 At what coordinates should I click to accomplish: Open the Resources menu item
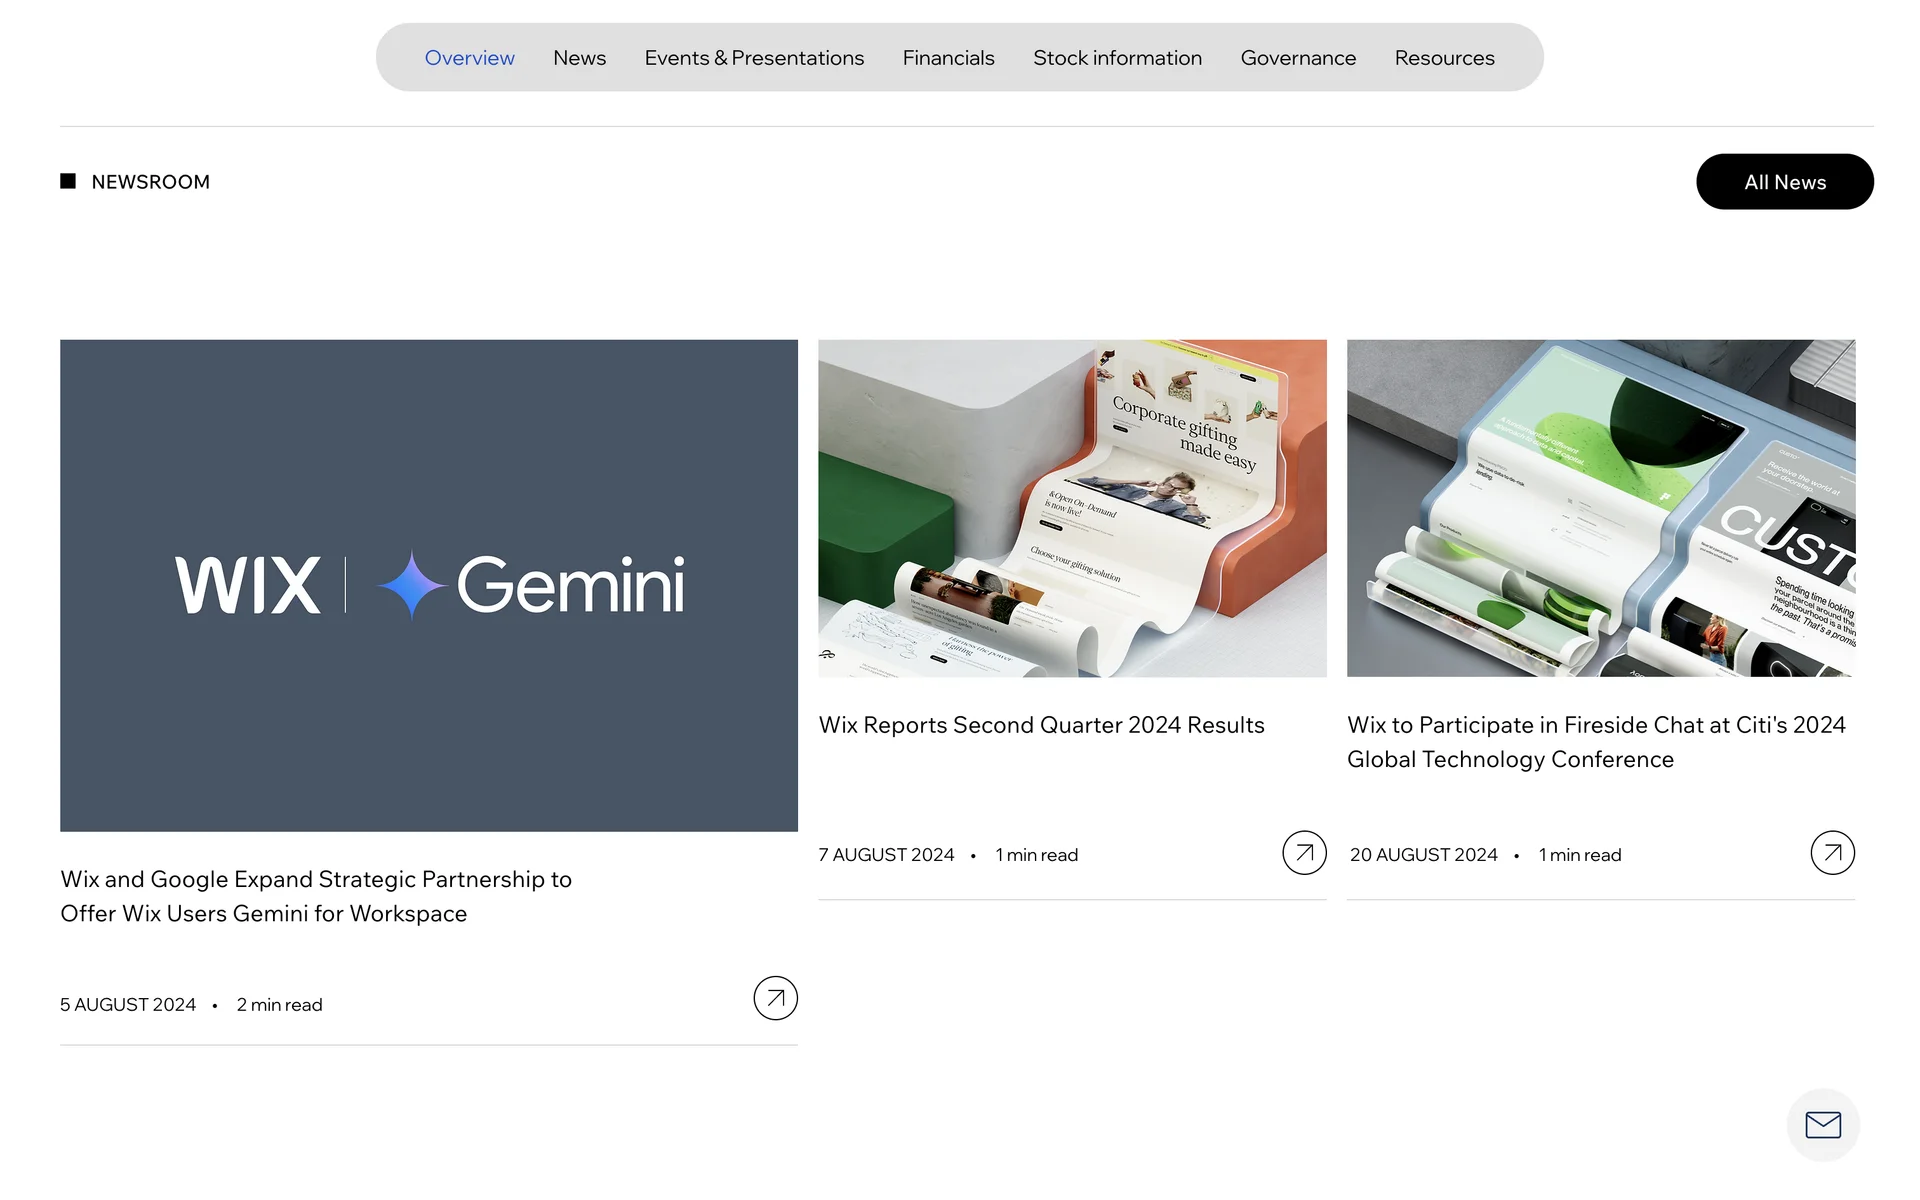[x=1444, y=58]
